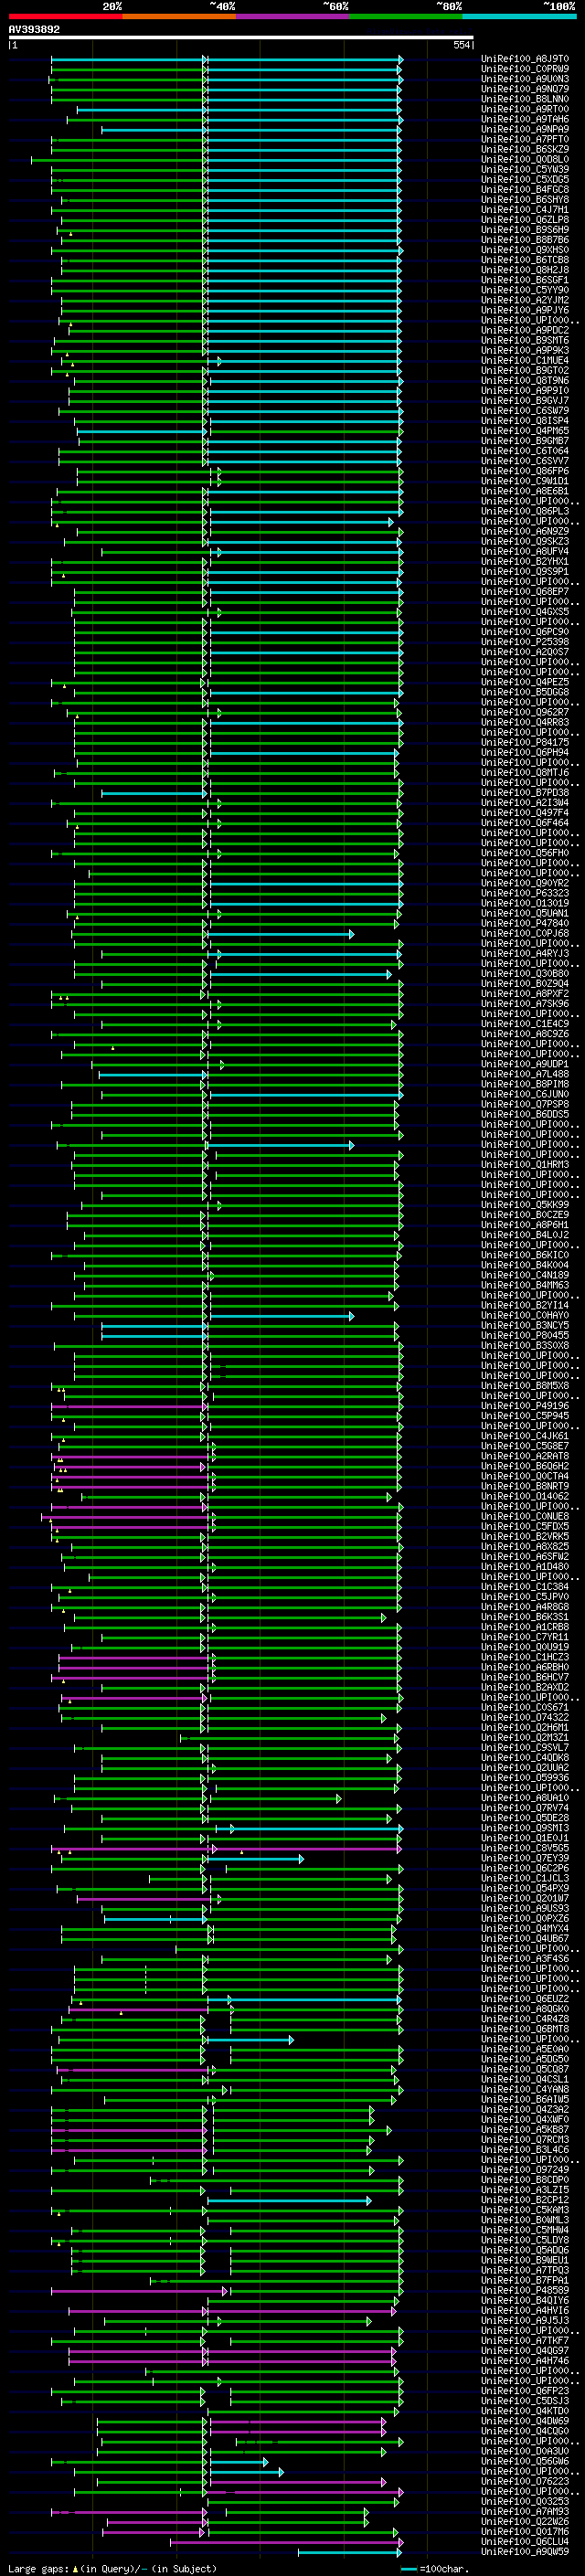This screenshot has width=585, height=2576.
Task: Select hit label UniRef100_A2YJM2
Action: tap(525, 300)
